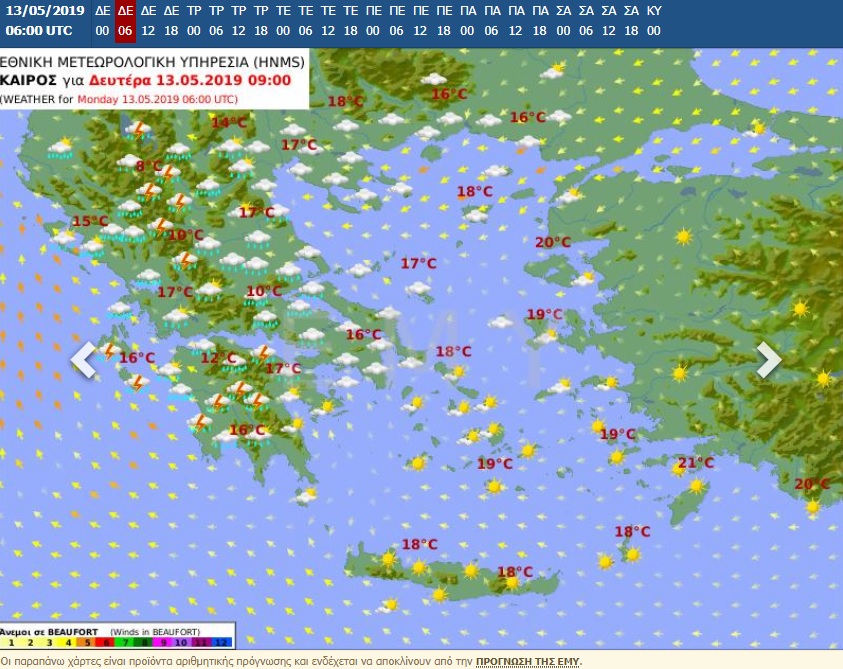Image resolution: width=843 pixels, height=669 pixels.
Task: Click the cloud icon left of 19°C near Chios
Action: (x=500, y=322)
